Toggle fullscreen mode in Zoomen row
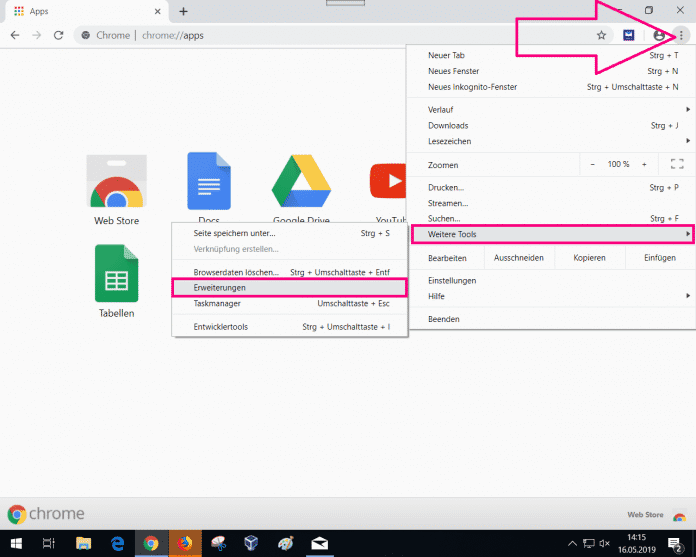Screen dimensions: 696x557 pos(677,164)
